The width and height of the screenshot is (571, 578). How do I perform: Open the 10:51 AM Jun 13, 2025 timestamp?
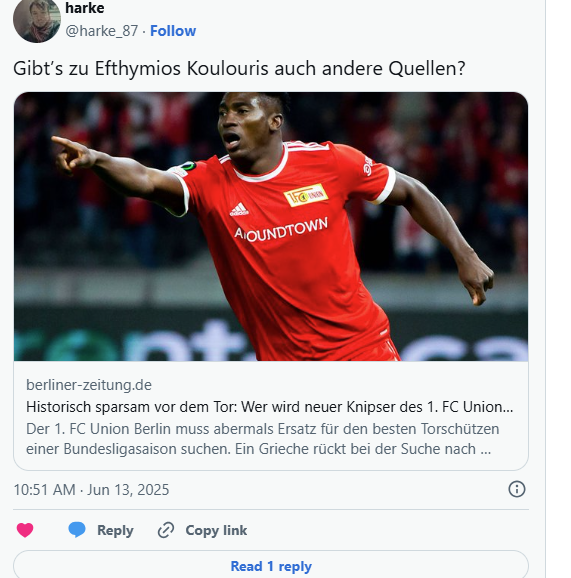point(91,490)
